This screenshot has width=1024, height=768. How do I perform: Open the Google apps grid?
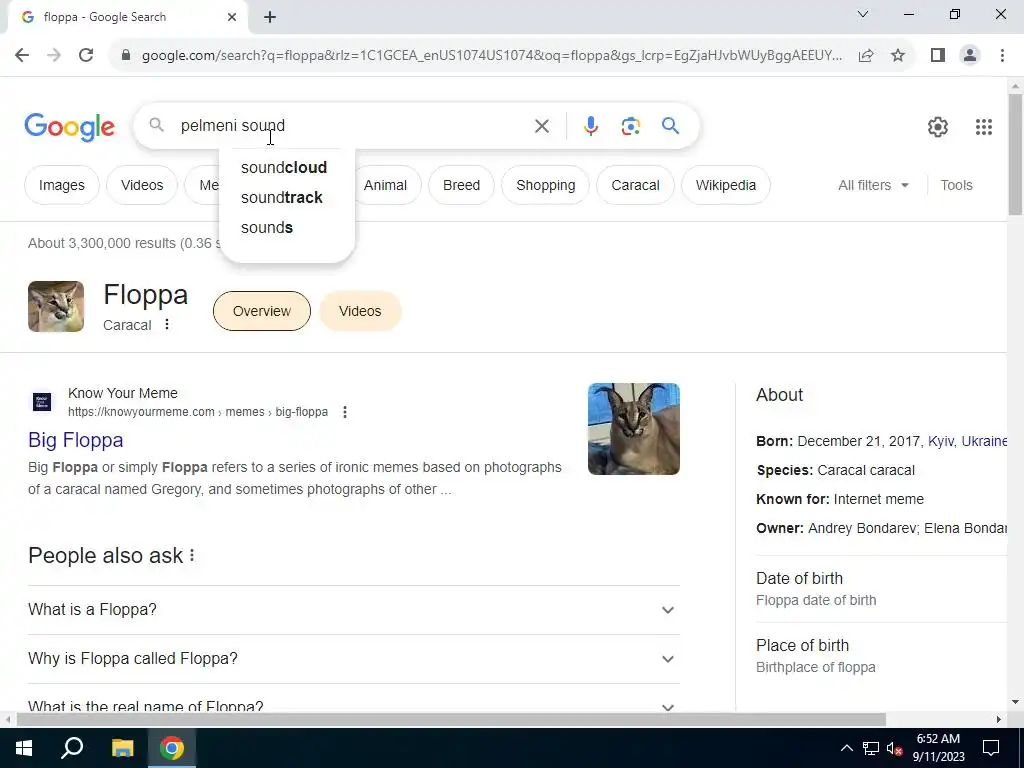point(984,127)
